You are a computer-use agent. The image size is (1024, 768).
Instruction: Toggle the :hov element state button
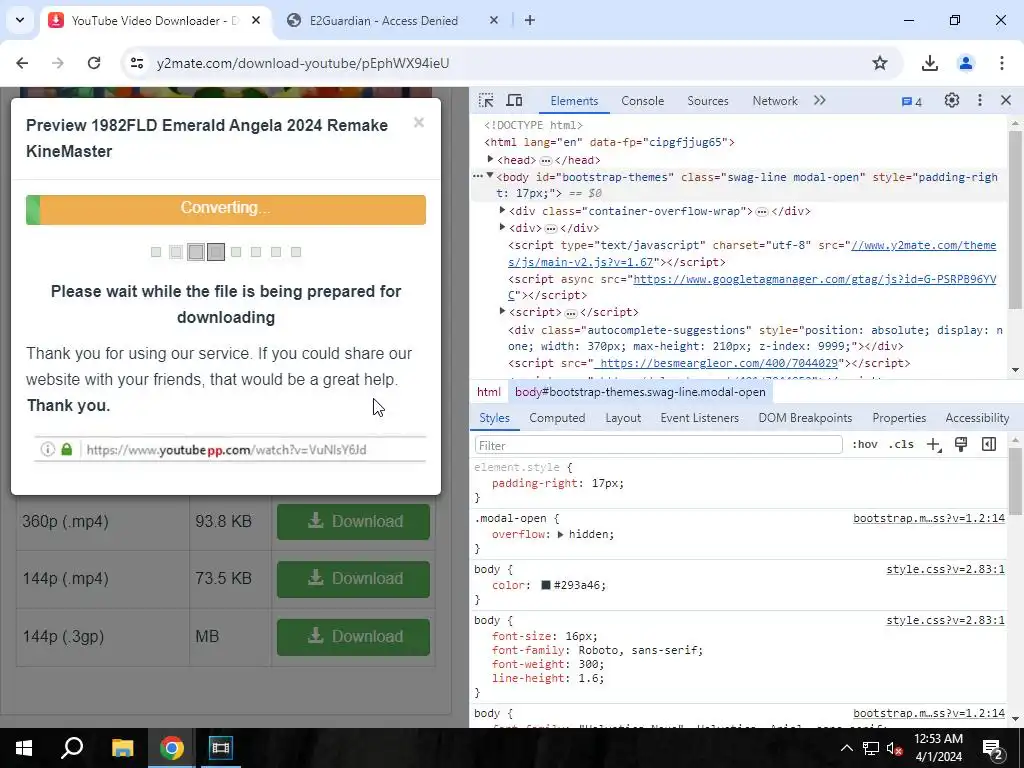(865, 445)
